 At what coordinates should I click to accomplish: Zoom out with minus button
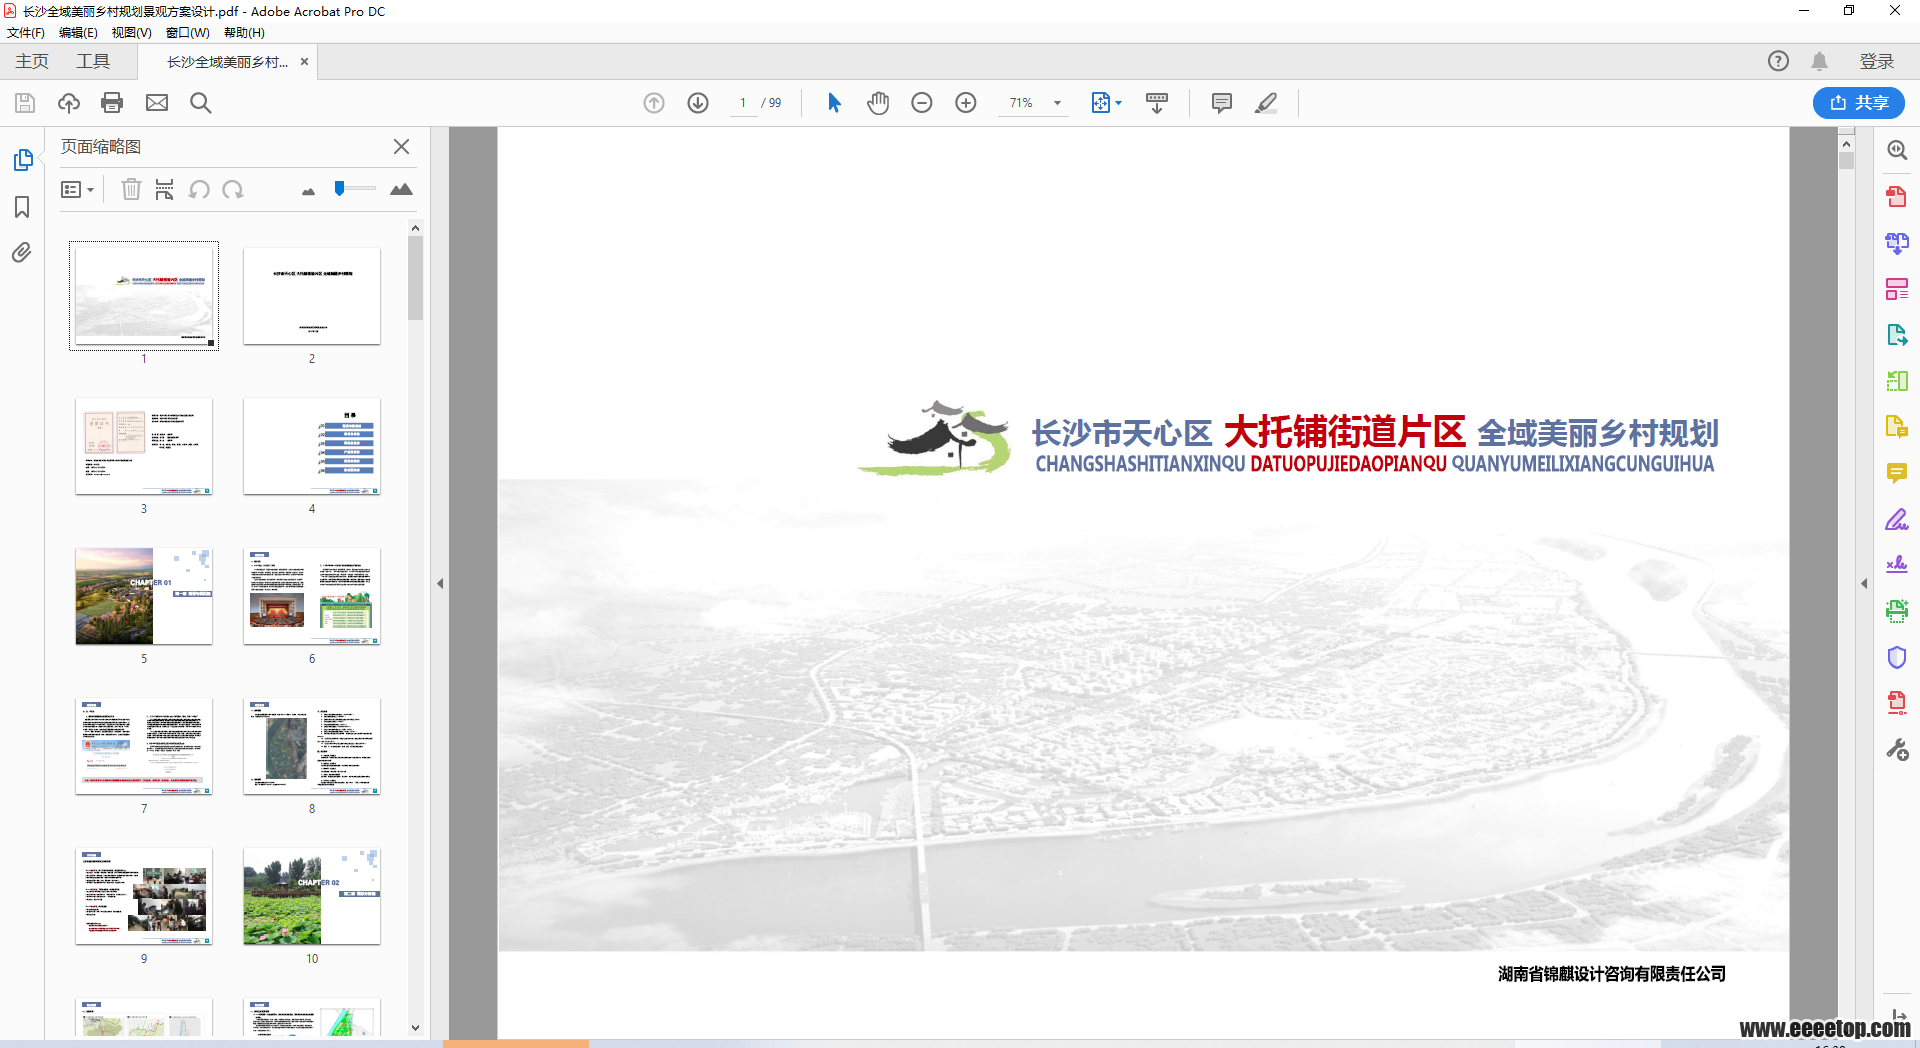coord(922,103)
